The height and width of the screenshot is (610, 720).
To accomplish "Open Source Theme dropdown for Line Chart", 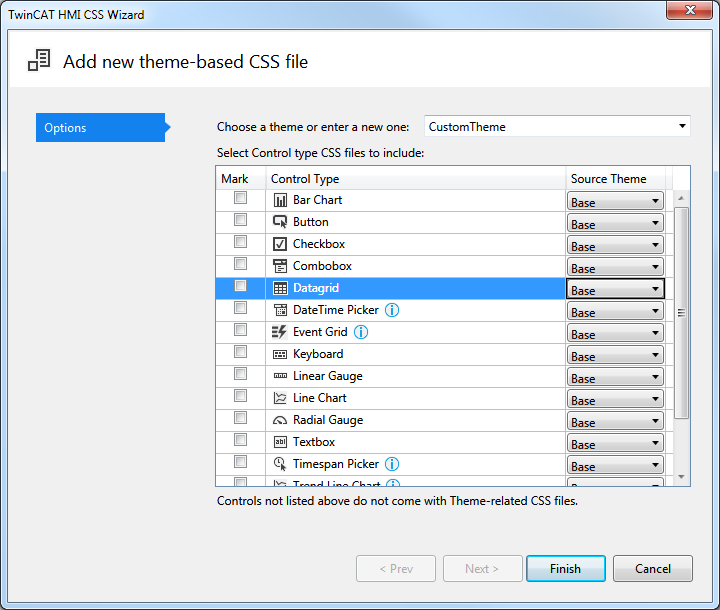I will coord(615,399).
